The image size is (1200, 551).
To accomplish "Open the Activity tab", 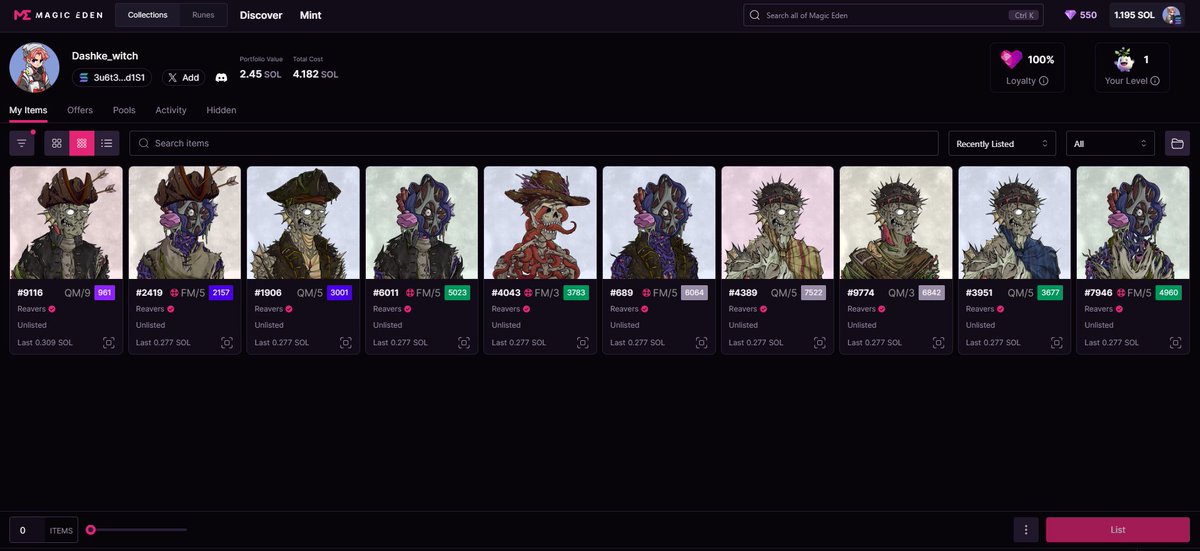I will click(x=171, y=110).
